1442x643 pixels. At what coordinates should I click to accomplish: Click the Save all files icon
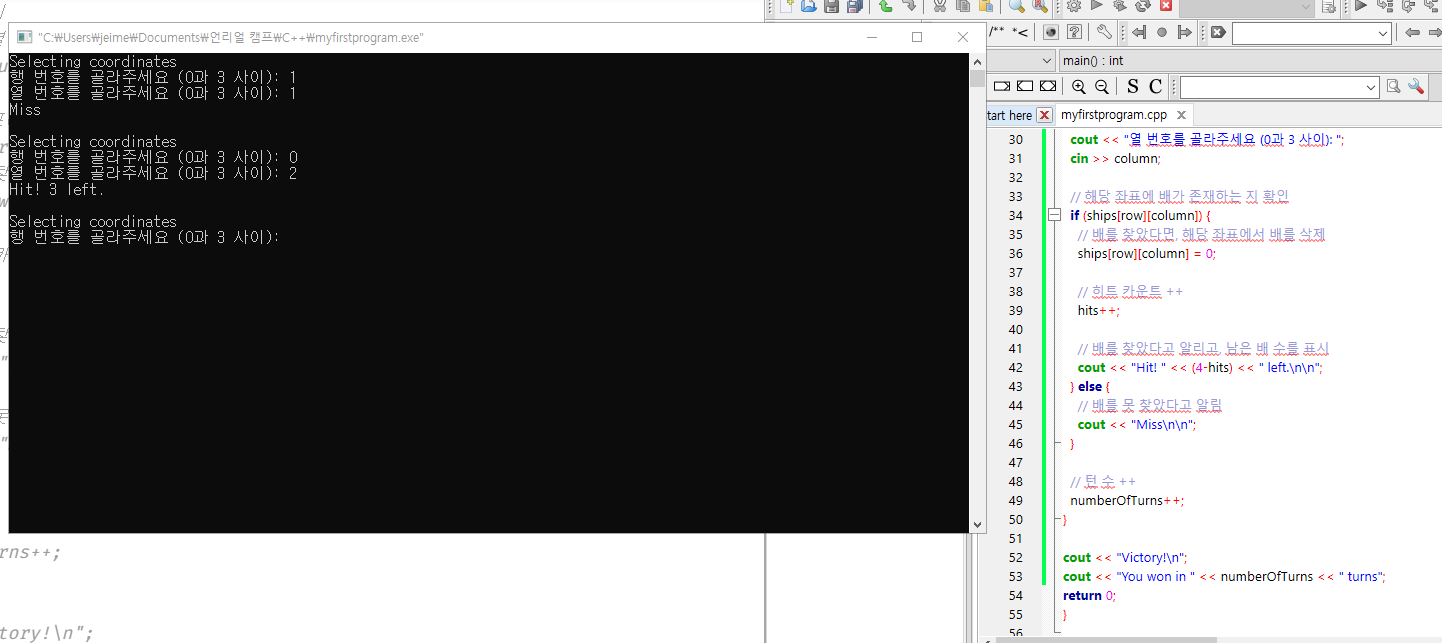point(854,6)
